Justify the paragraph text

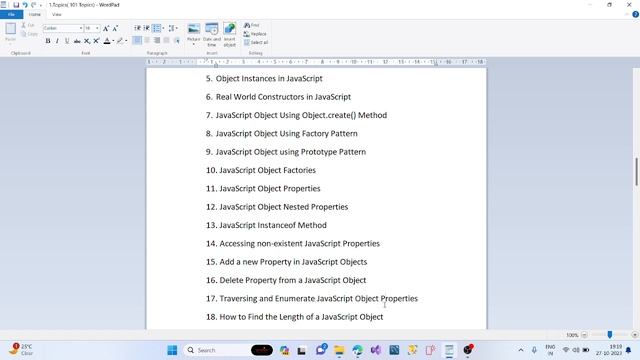point(166,40)
